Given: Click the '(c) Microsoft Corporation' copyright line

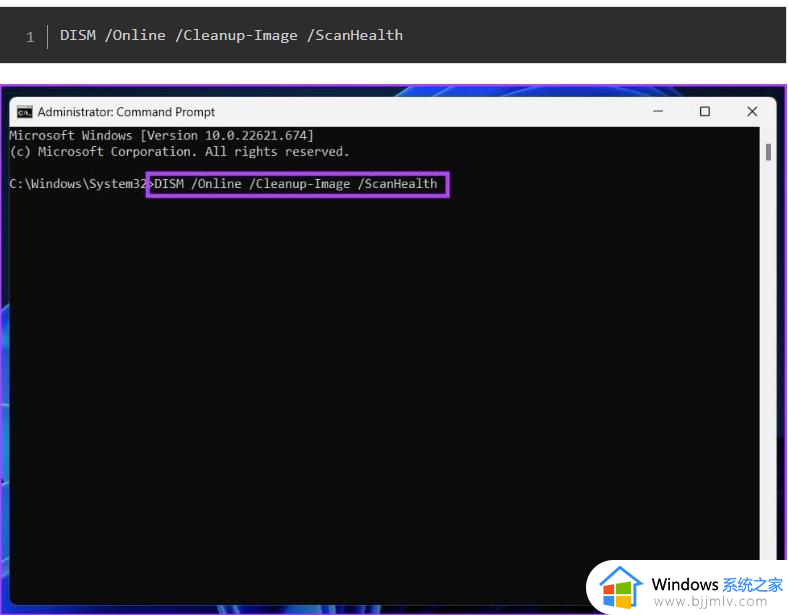Looking at the screenshot, I should pos(179,152).
